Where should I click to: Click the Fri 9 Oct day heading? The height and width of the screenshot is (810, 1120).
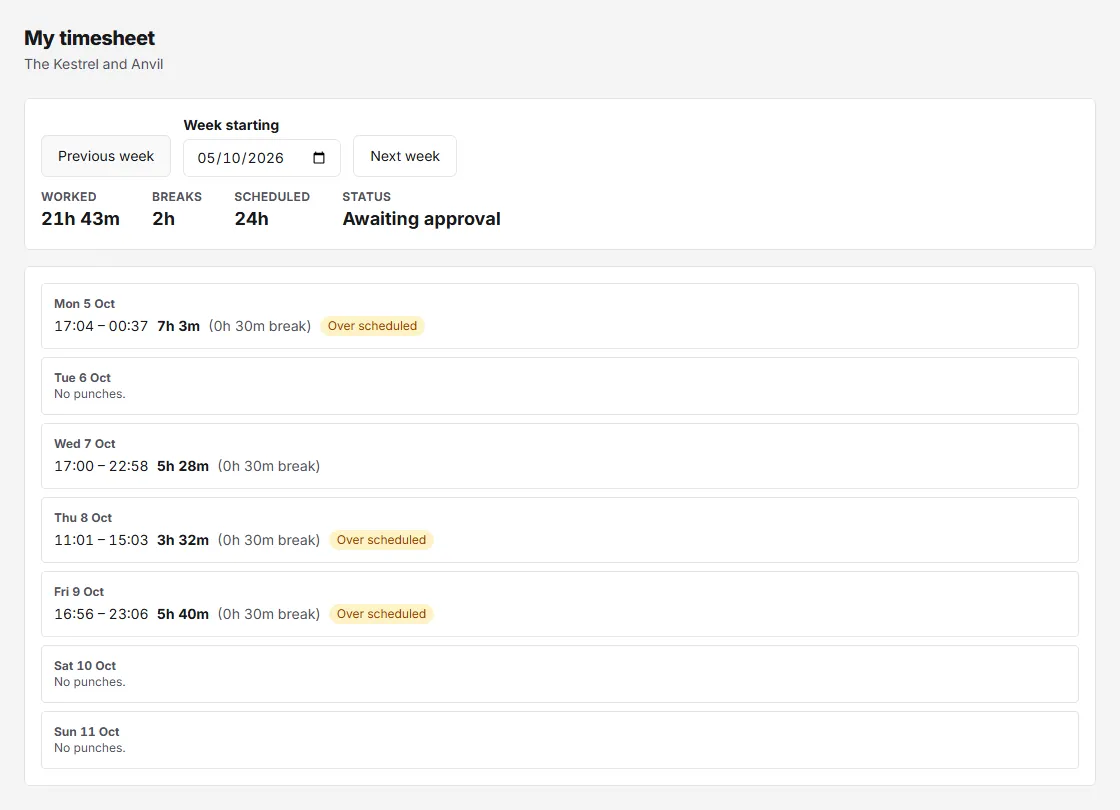[x=79, y=591]
